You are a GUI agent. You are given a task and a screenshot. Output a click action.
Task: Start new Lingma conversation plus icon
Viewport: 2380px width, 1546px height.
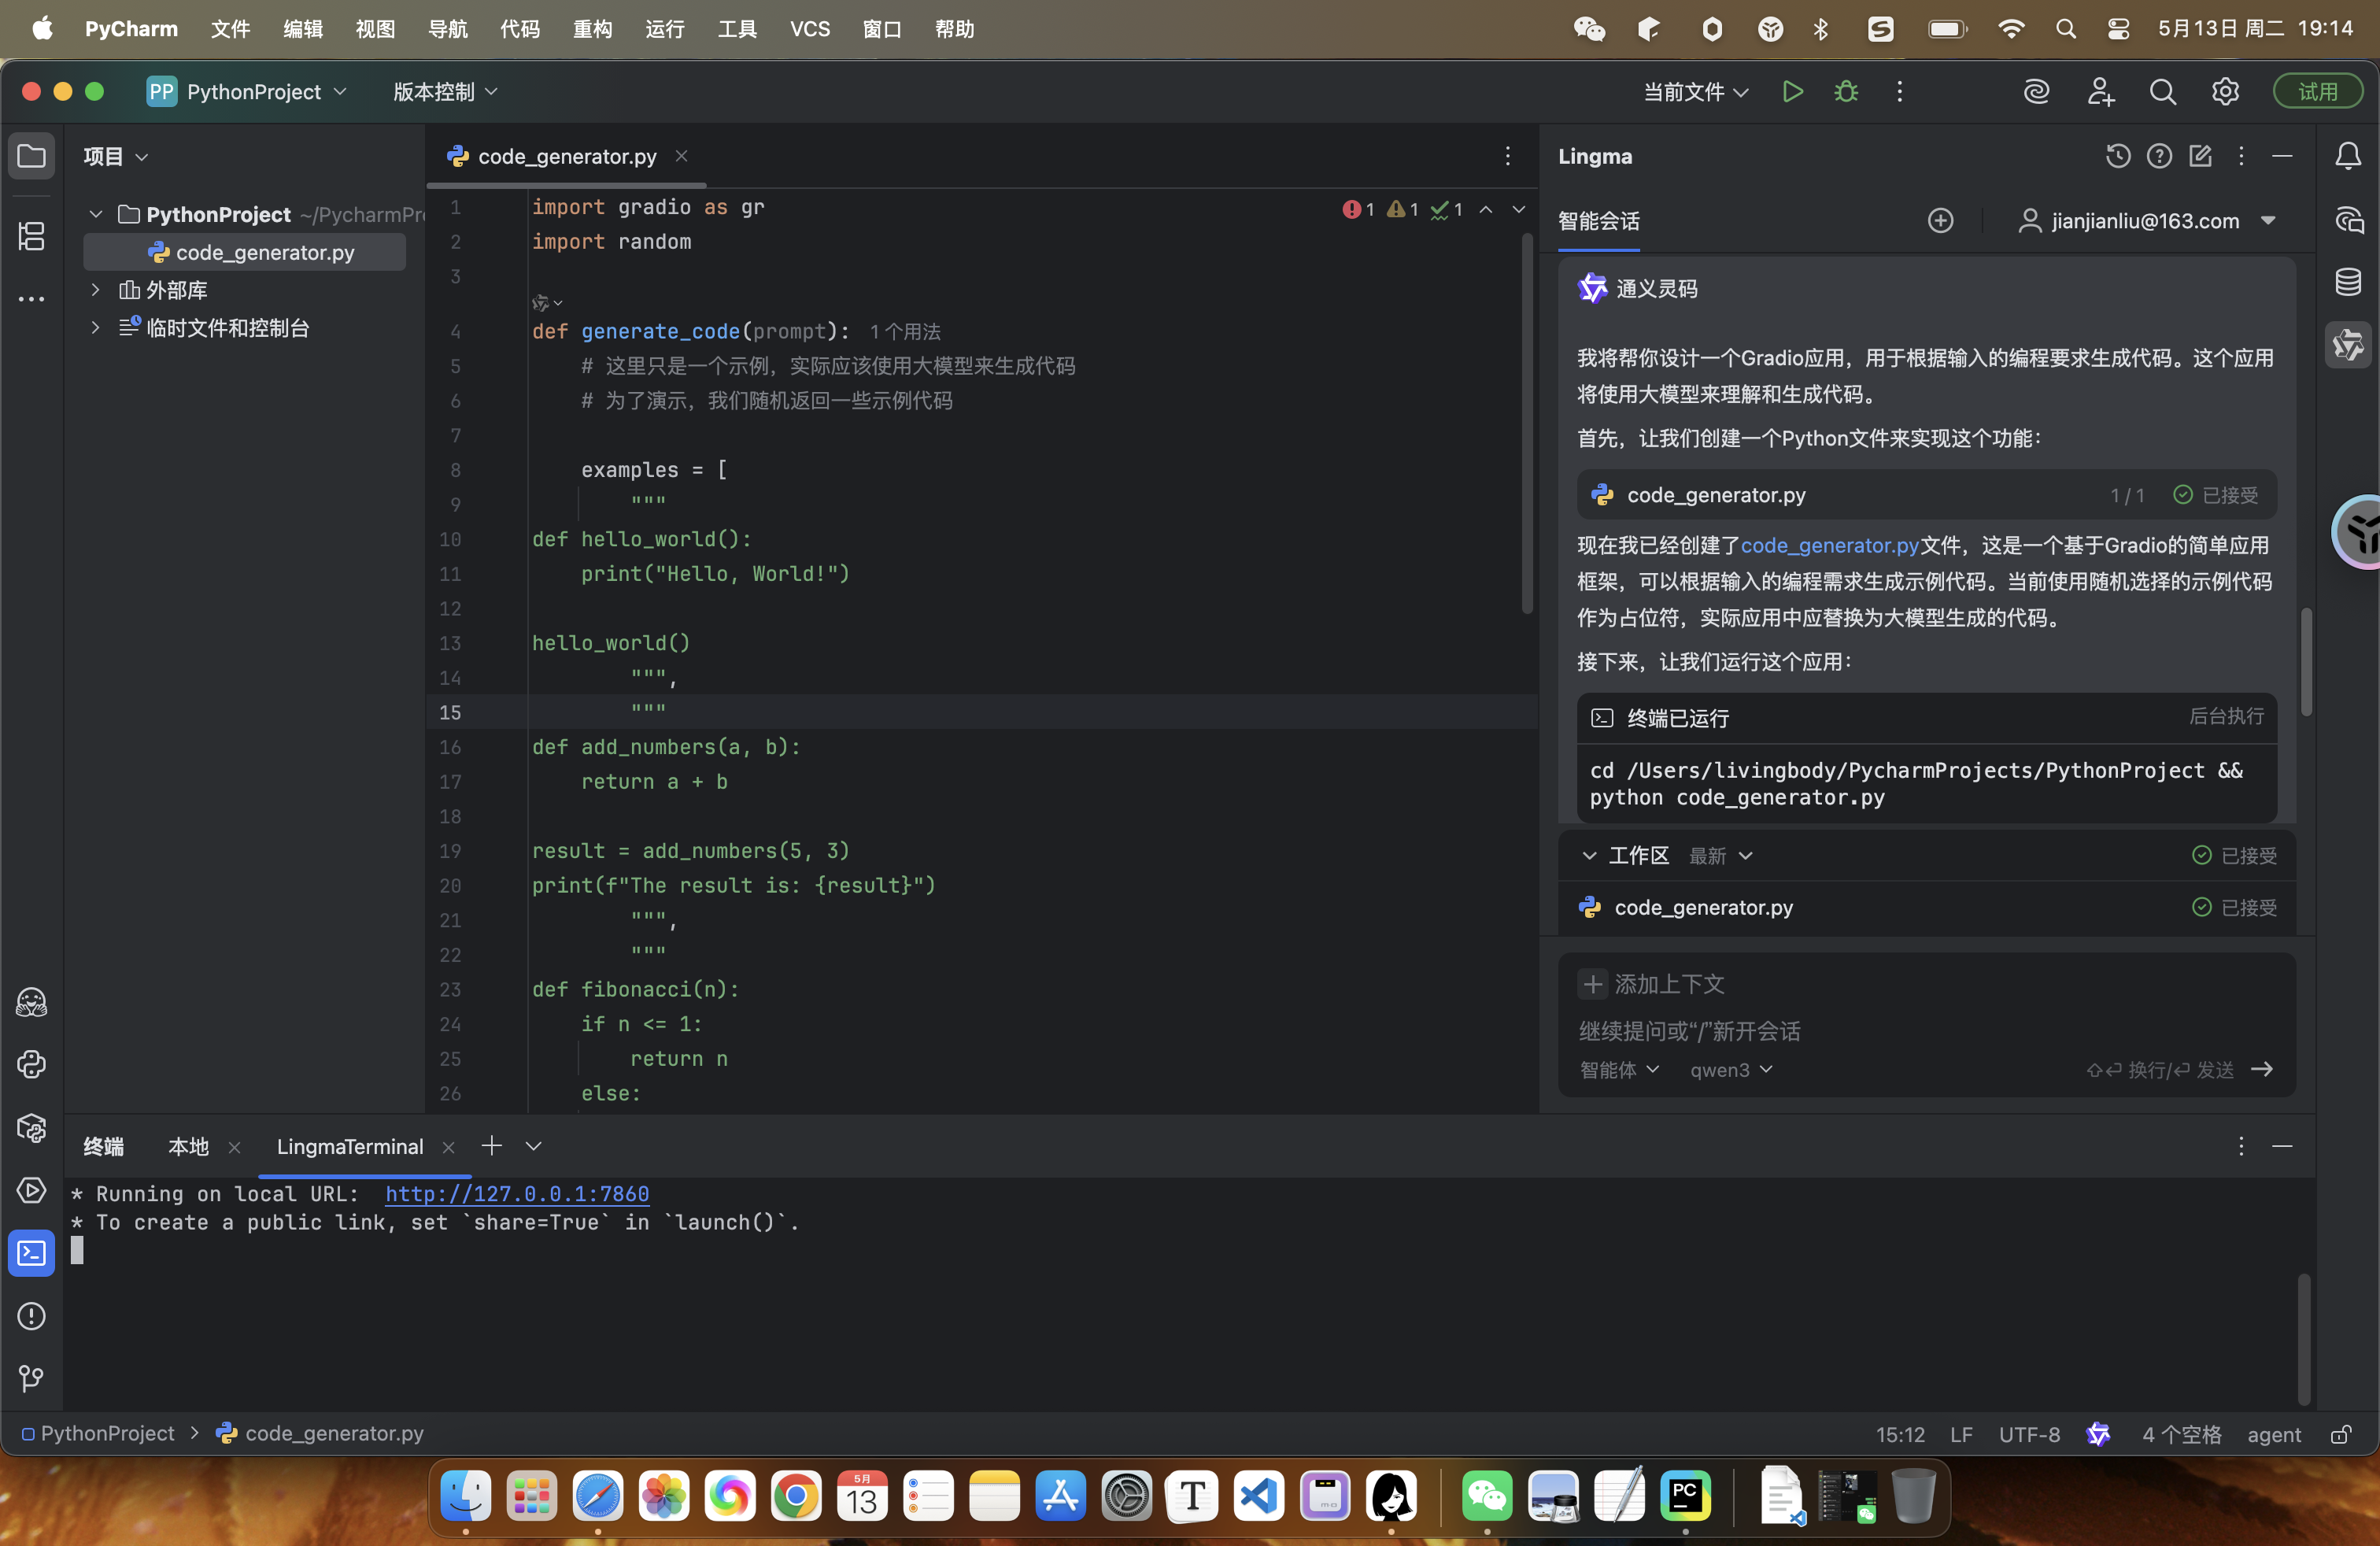[1940, 221]
